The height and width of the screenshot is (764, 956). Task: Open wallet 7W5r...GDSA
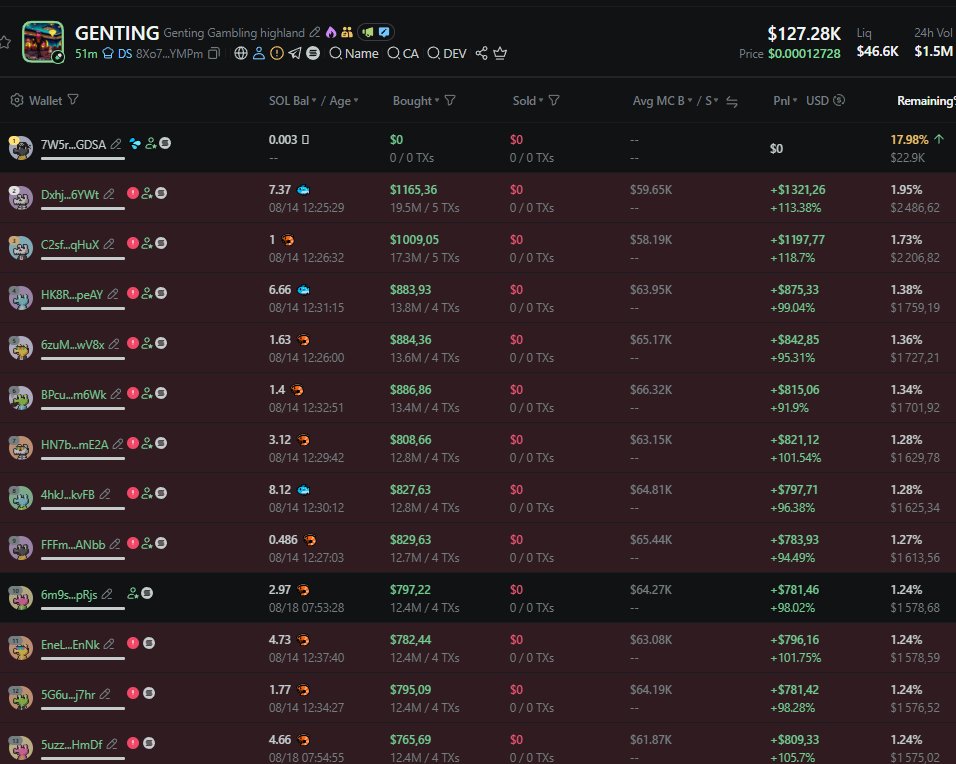(73, 145)
